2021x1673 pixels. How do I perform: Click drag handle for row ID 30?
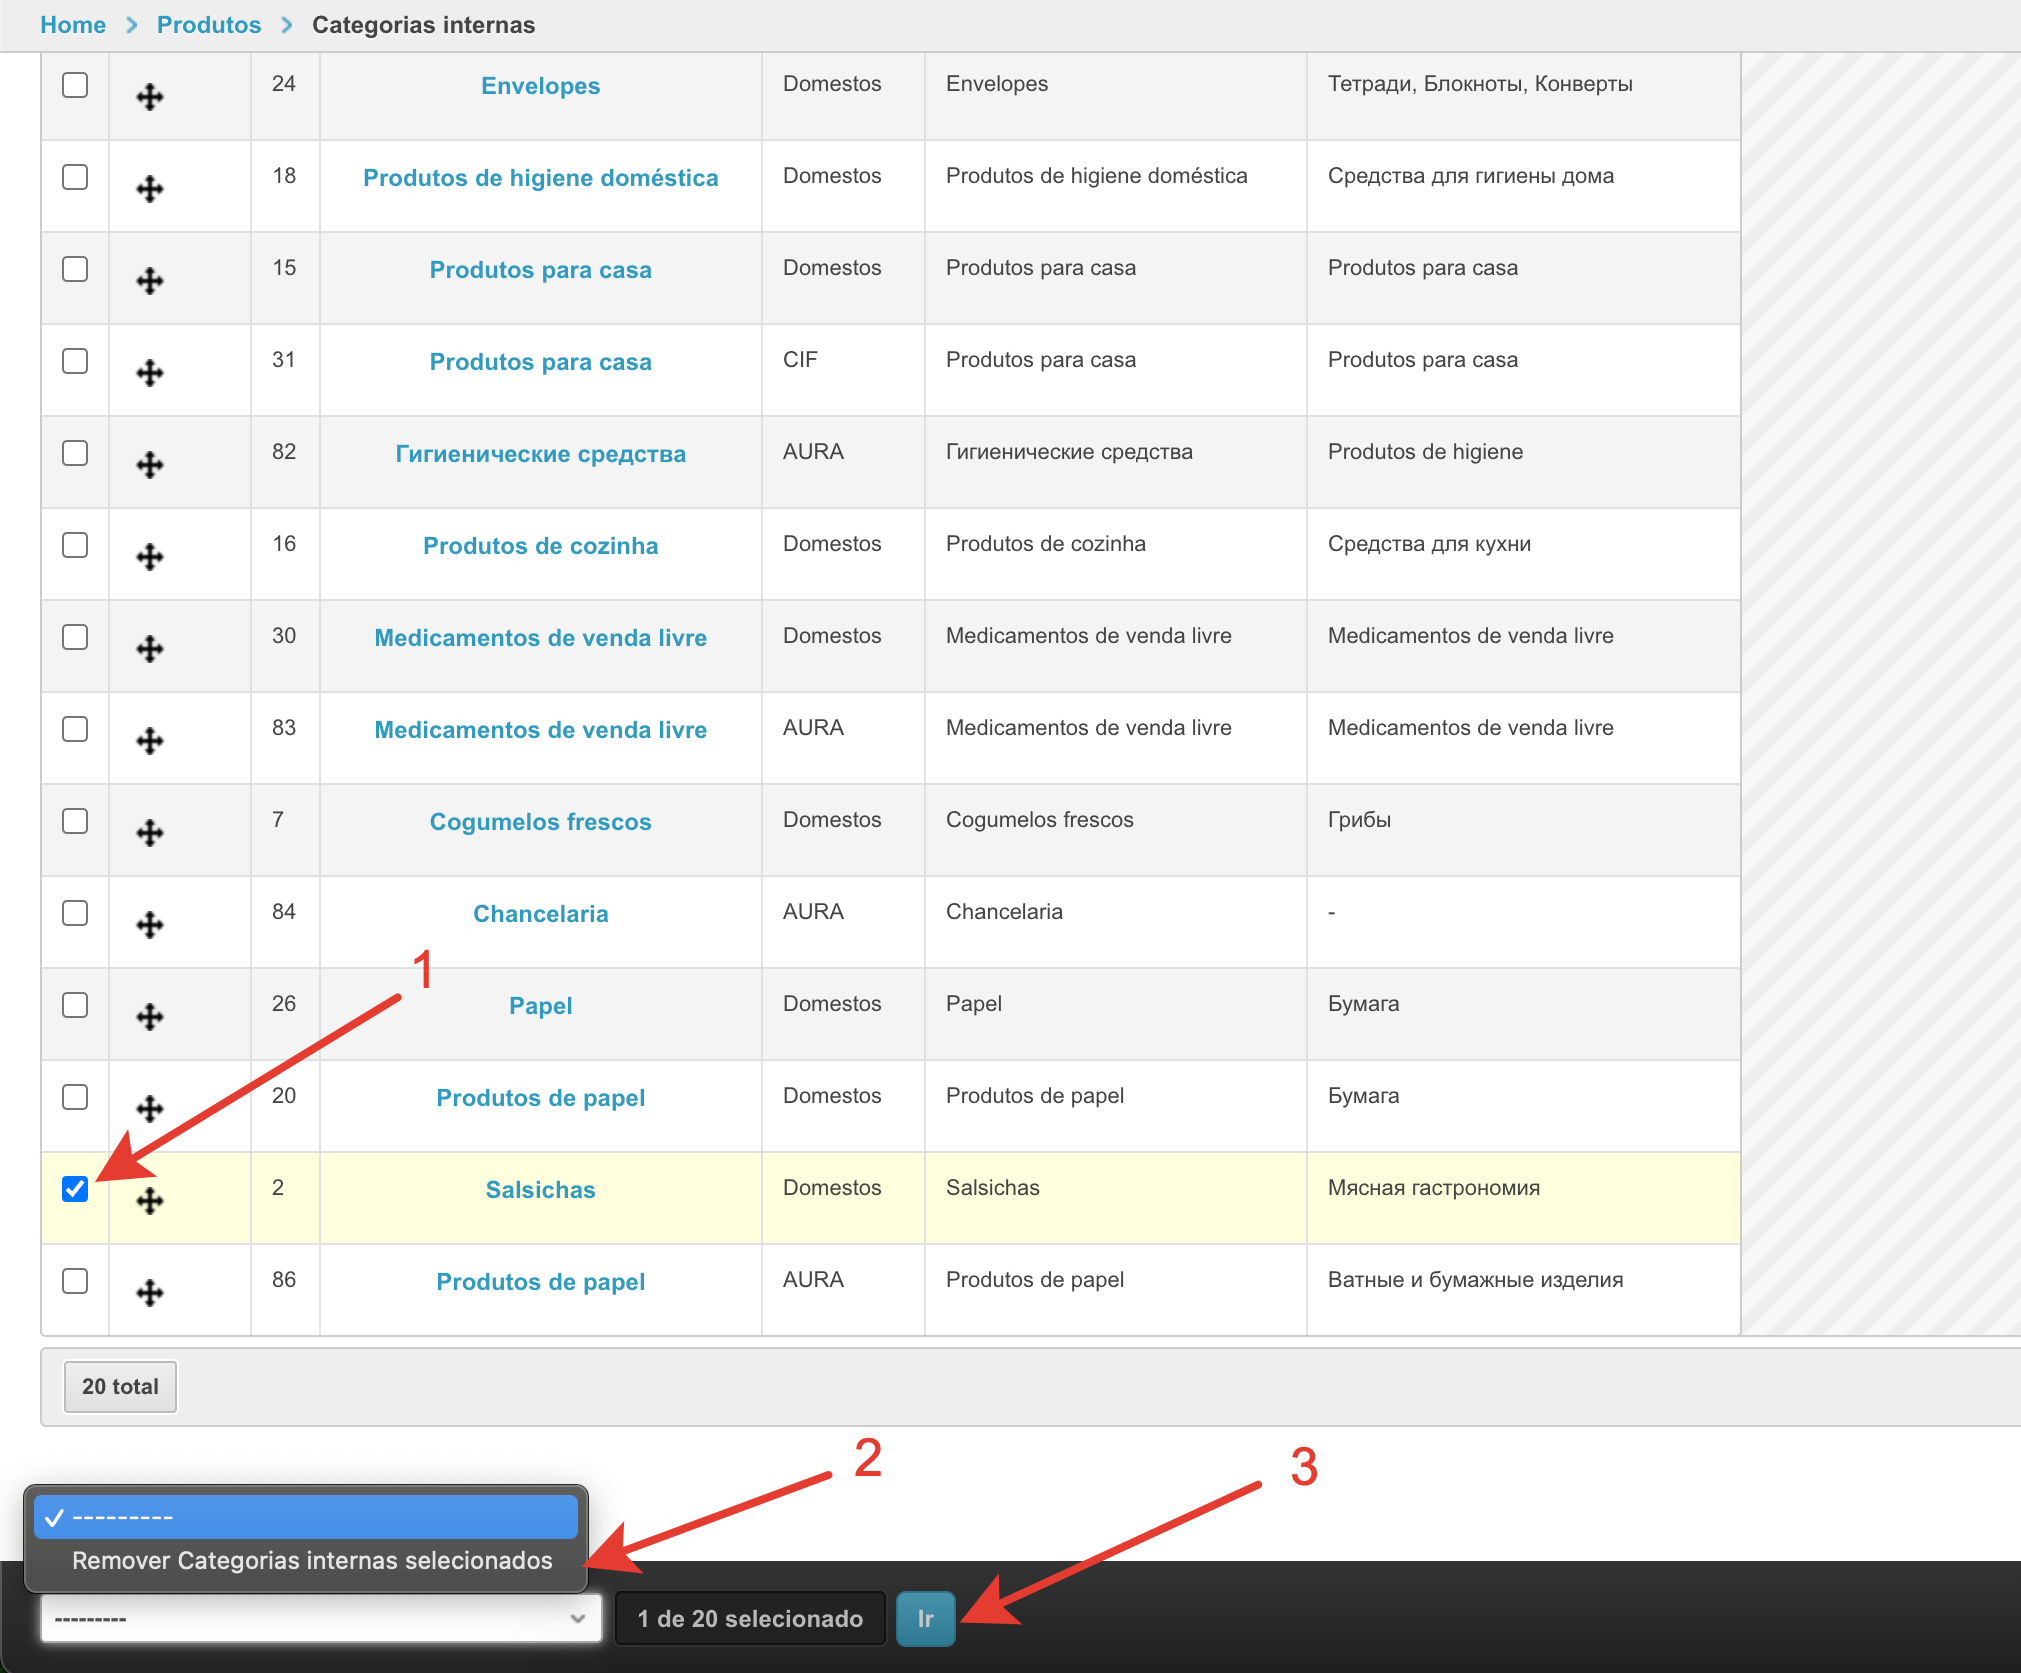click(150, 649)
